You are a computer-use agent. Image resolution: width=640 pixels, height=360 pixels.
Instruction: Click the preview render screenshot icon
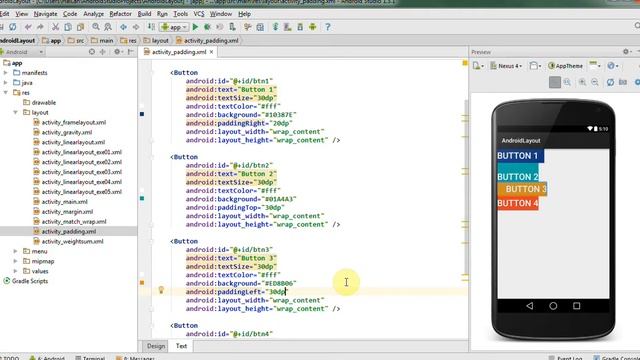coord(622,82)
